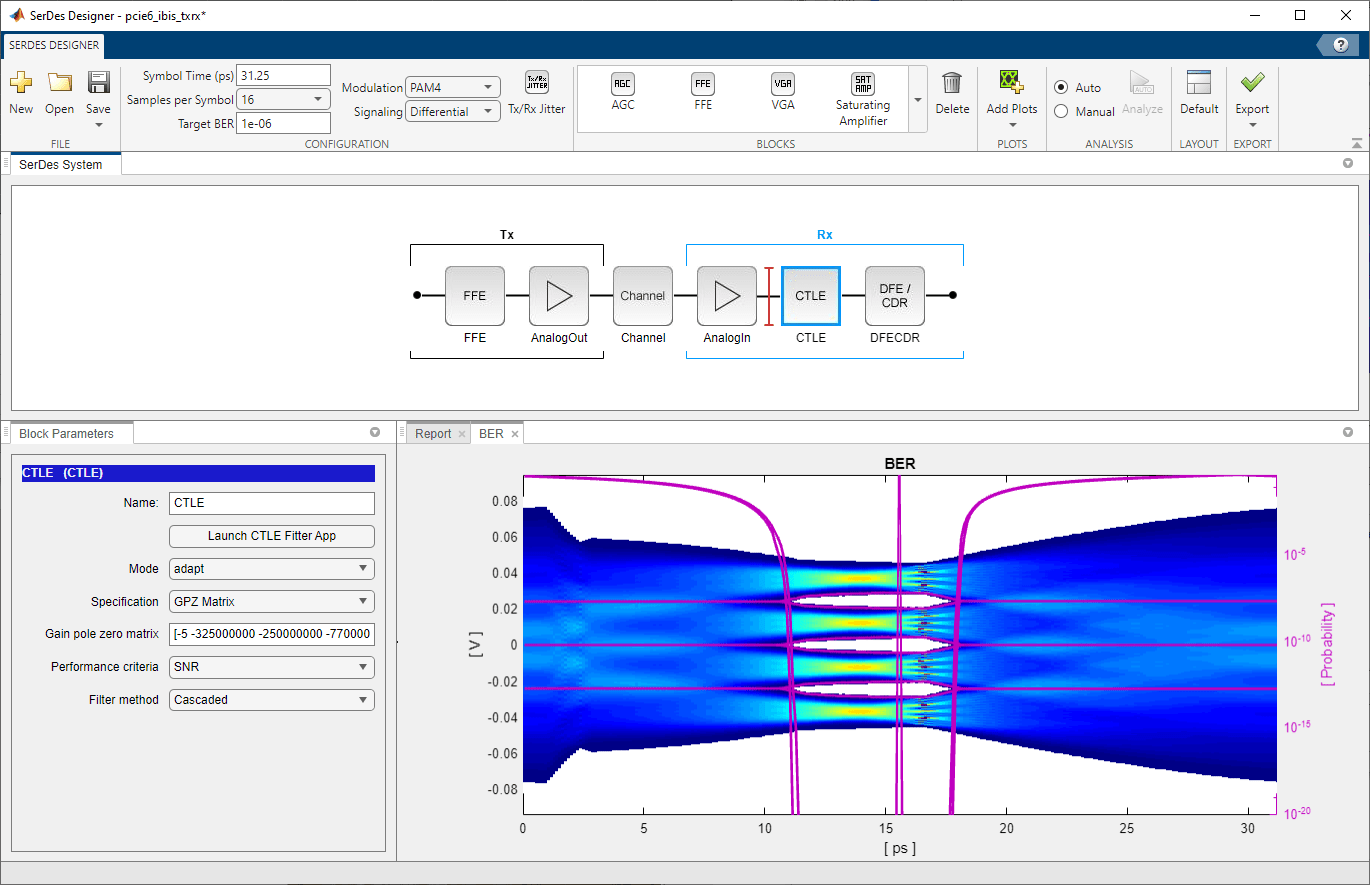The height and width of the screenshot is (885, 1370).
Task: Select the AnalogOut block in the diagram
Action: (559, 296)
